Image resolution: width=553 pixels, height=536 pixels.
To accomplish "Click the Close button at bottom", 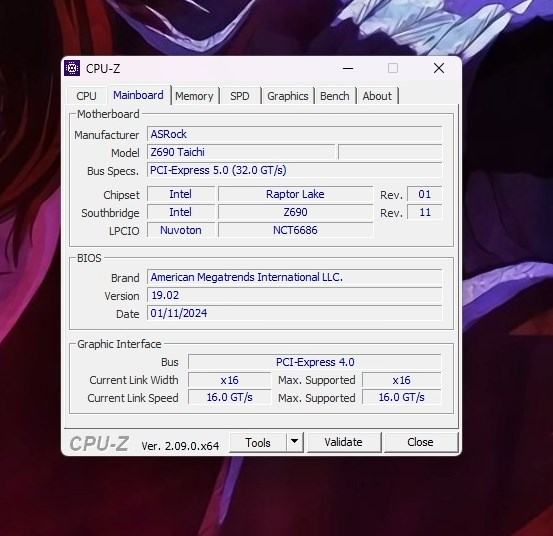I will [x=420, y=442].
